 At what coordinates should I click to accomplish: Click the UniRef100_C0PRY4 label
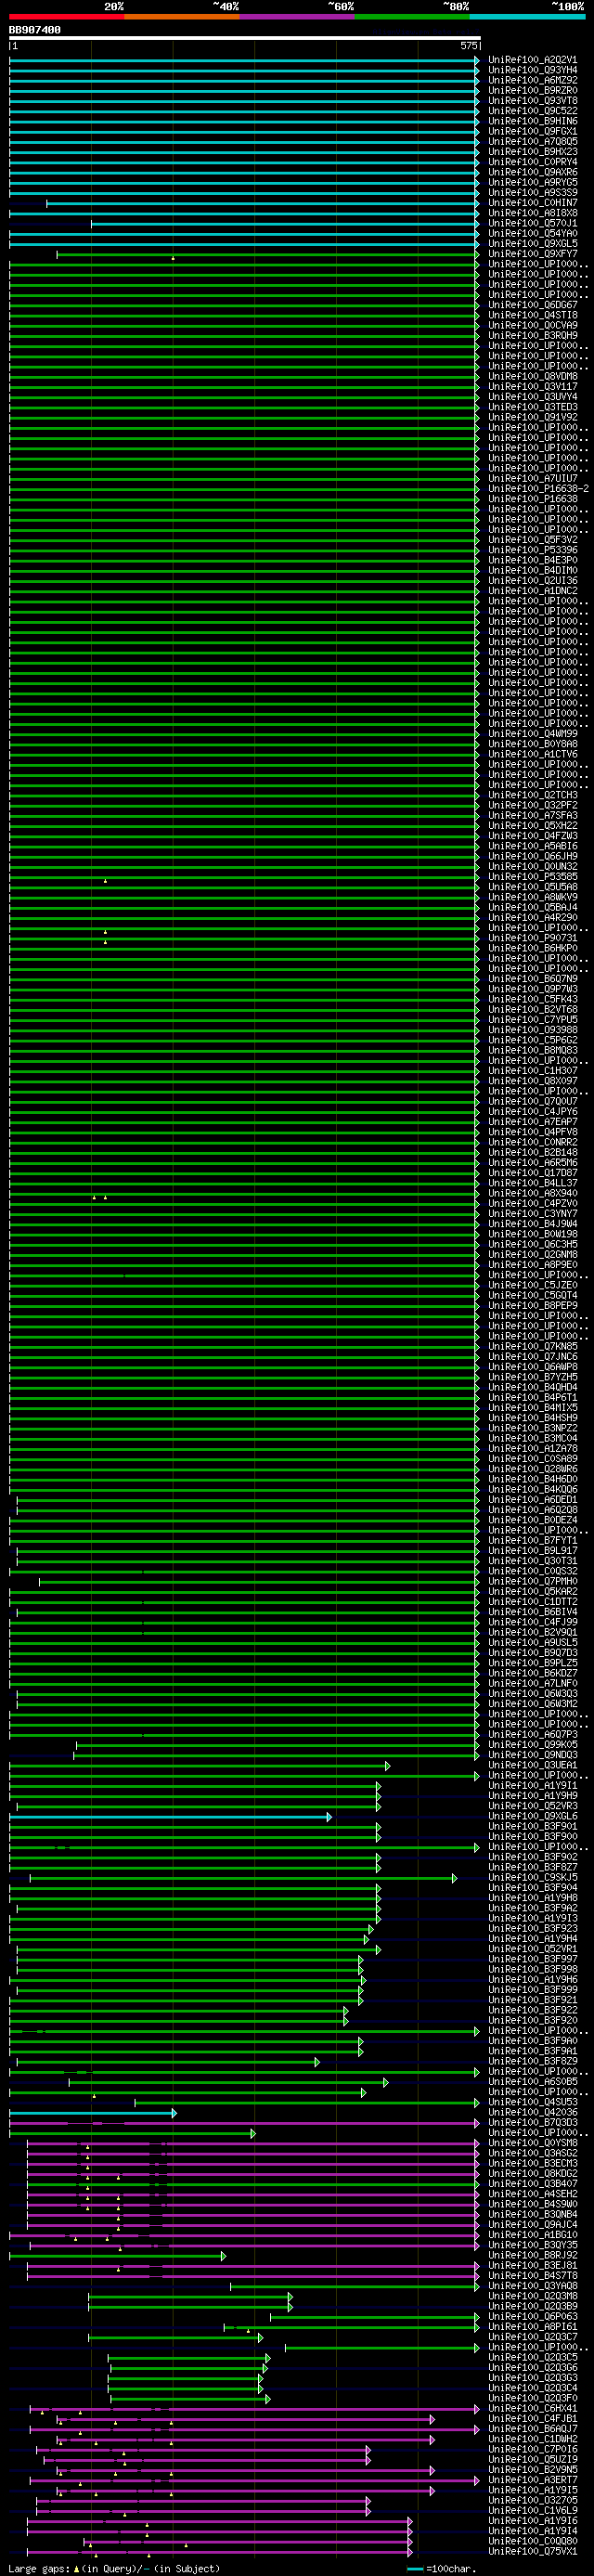click(532, 162)
